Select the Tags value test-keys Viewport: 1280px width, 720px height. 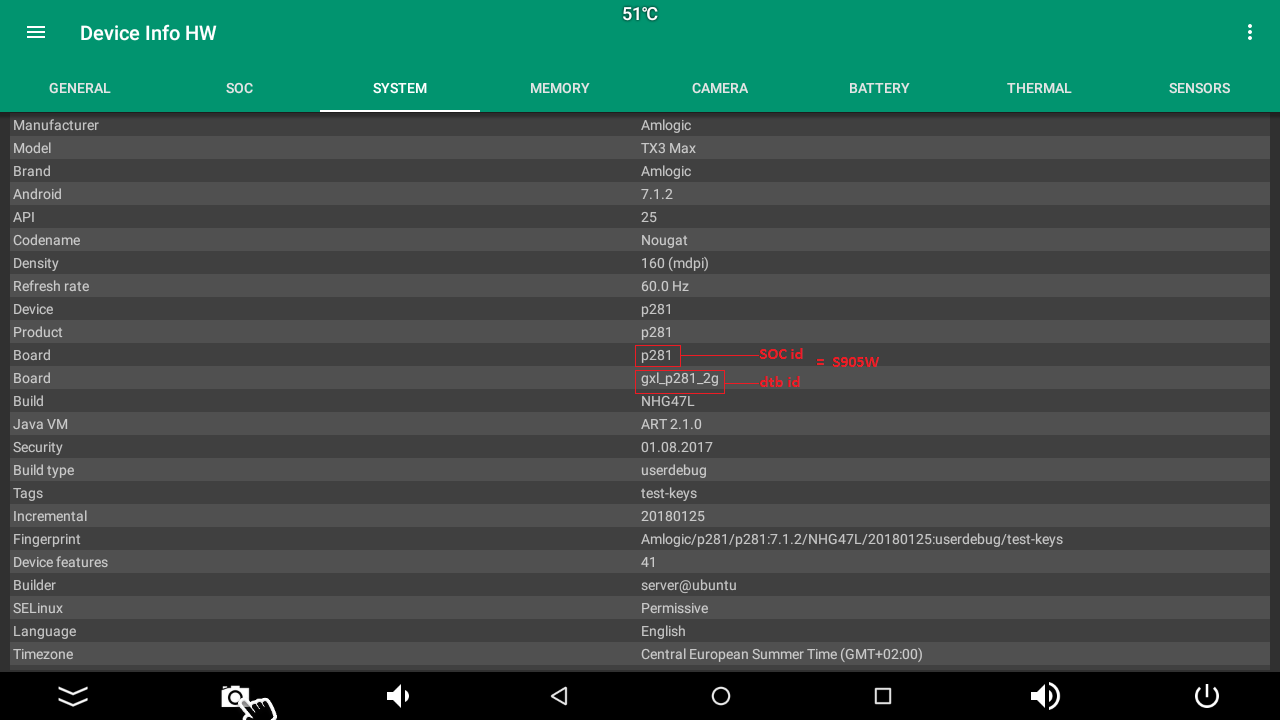click(669, 493)
